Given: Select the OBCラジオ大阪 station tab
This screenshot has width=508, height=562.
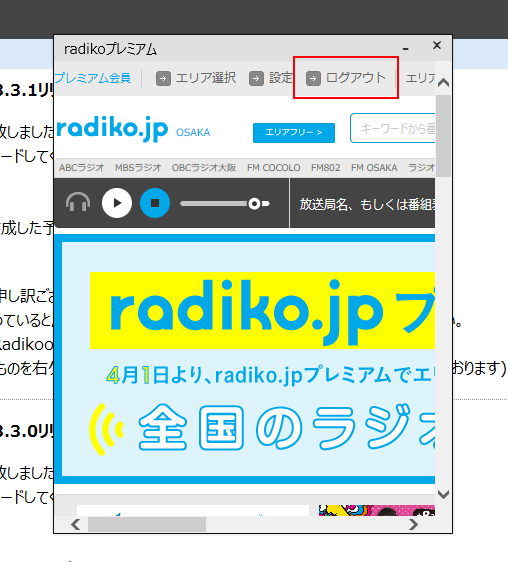Looking at the screenshot, I should [204, 168].
